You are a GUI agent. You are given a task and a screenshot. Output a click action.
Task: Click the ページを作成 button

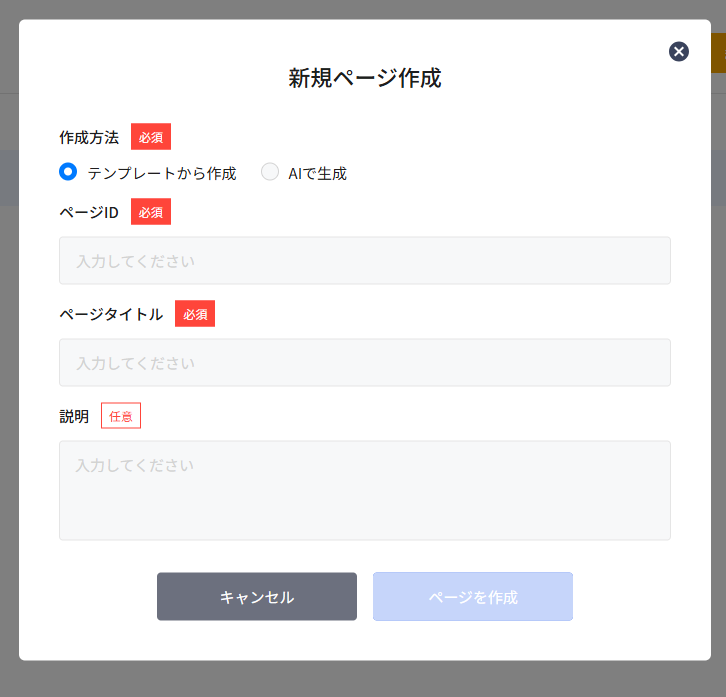click(x=472, y=597)
